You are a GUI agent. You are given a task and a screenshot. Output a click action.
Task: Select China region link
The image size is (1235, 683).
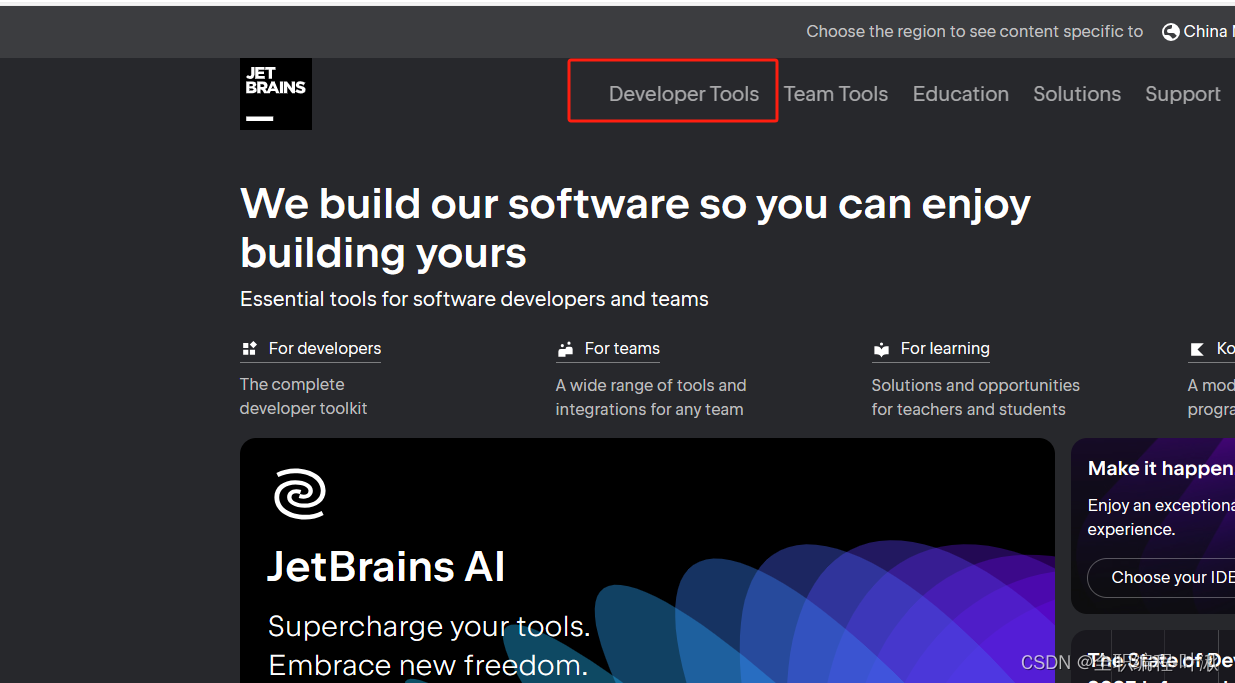click(1198, 32)
